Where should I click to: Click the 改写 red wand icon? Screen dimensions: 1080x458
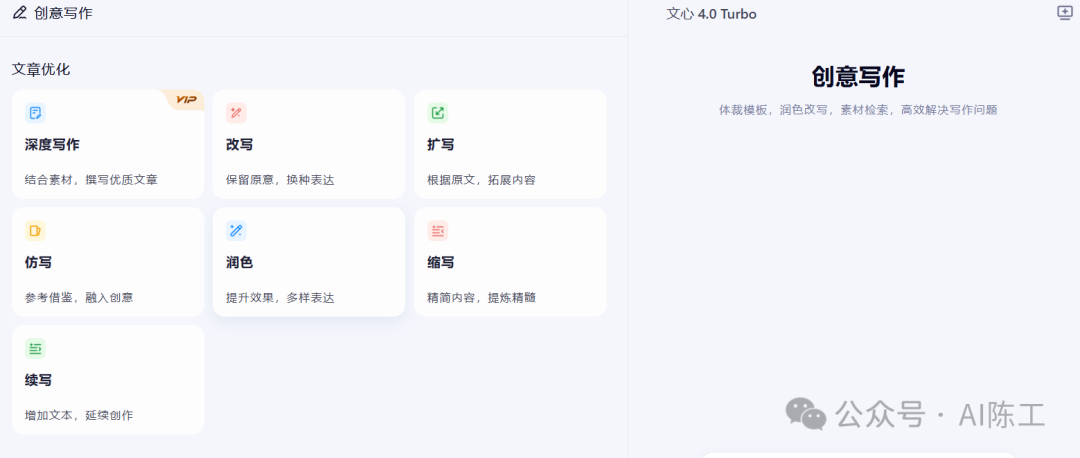tap(236, 113)
